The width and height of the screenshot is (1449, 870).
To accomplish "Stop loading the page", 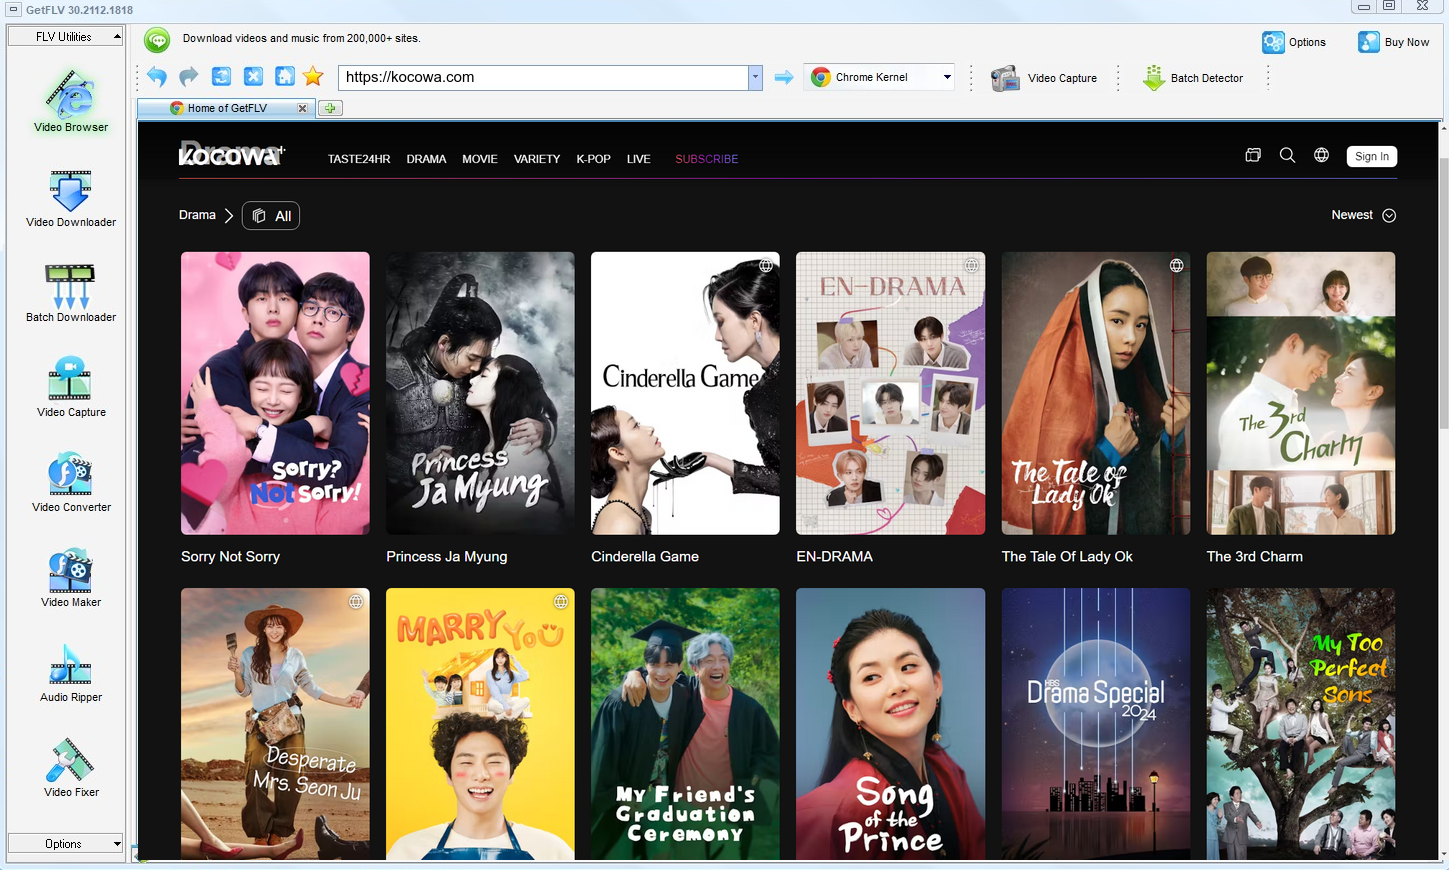I will [x=254, y=77].
